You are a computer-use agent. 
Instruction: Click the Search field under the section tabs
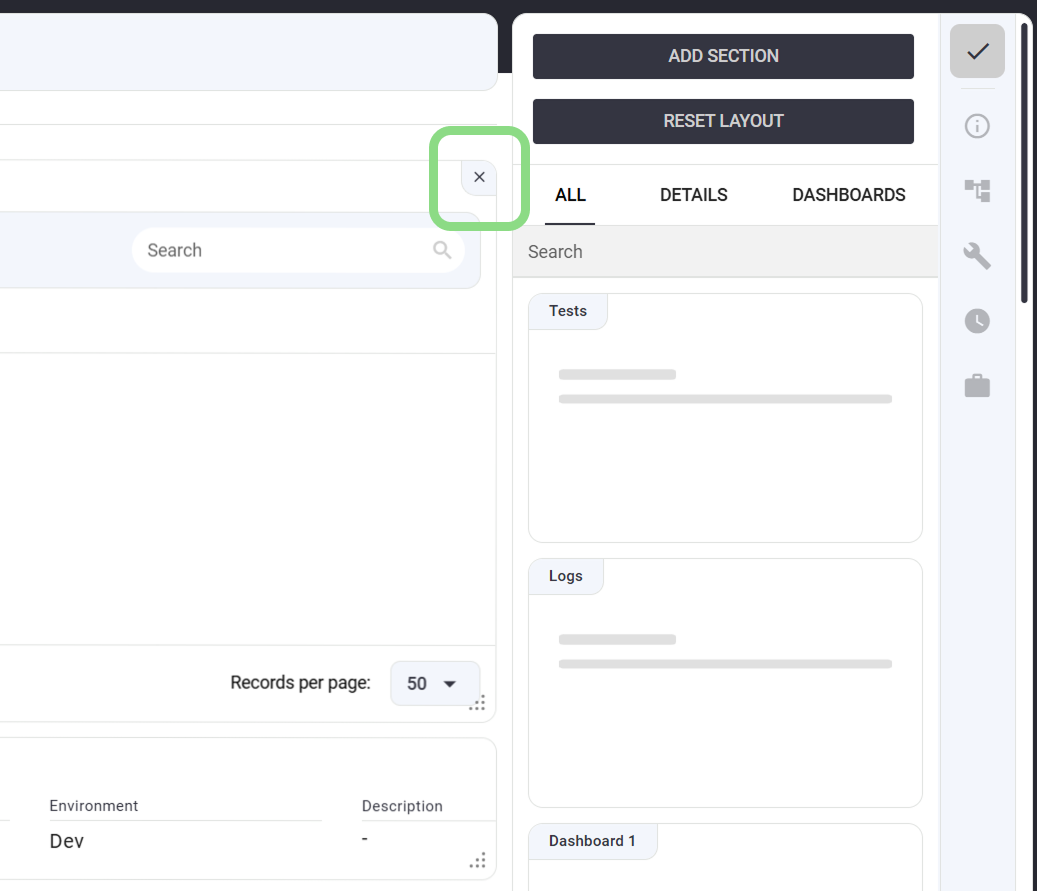tap(725, 252)
